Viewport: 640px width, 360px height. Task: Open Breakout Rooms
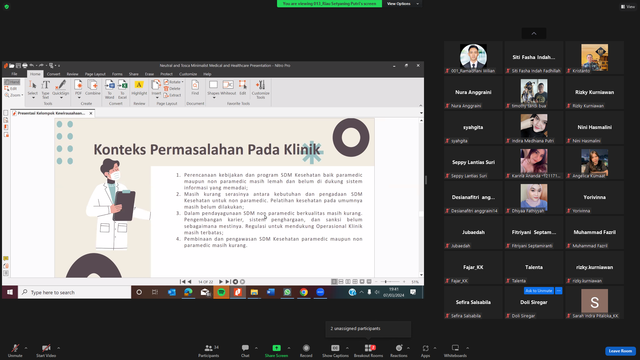pos(369,350)
